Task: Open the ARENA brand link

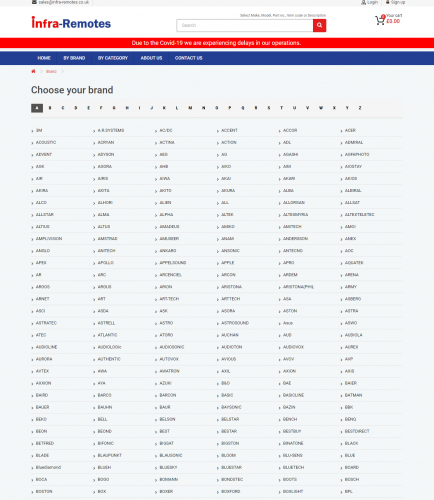Action: pos(352,275)
